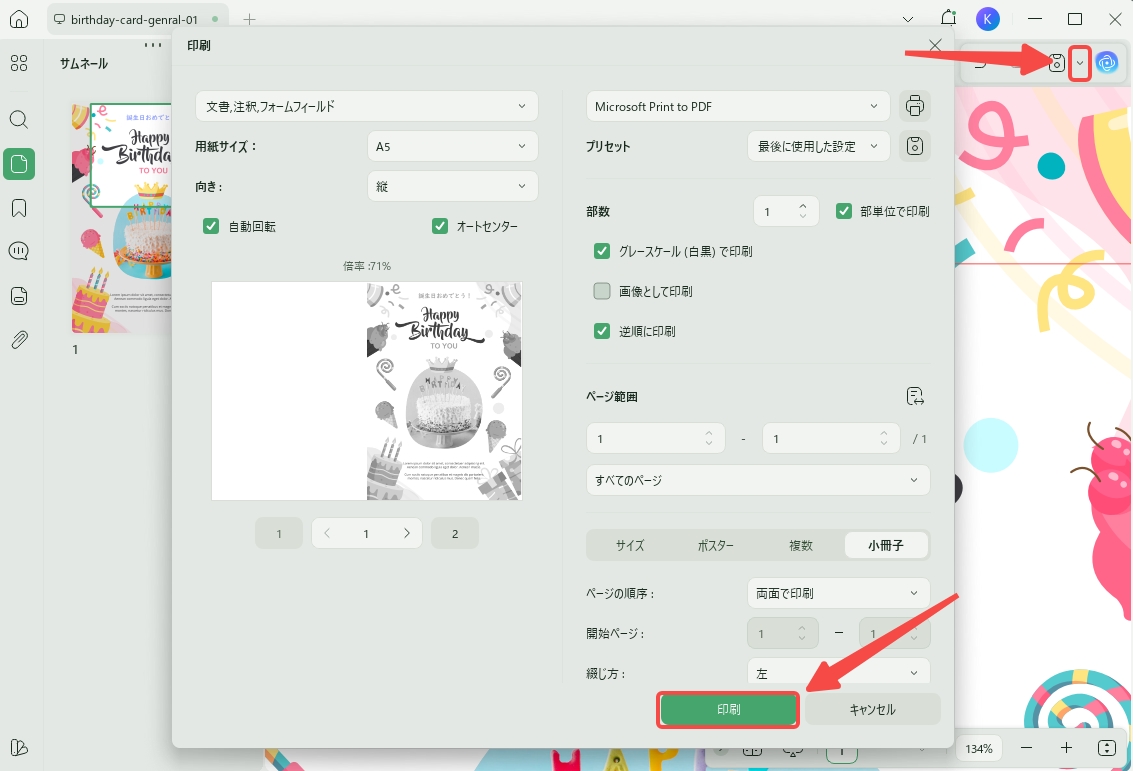Toggle the 逆順に印刷 checkbox
The image size is (1133, 771).
coord(601,331)
